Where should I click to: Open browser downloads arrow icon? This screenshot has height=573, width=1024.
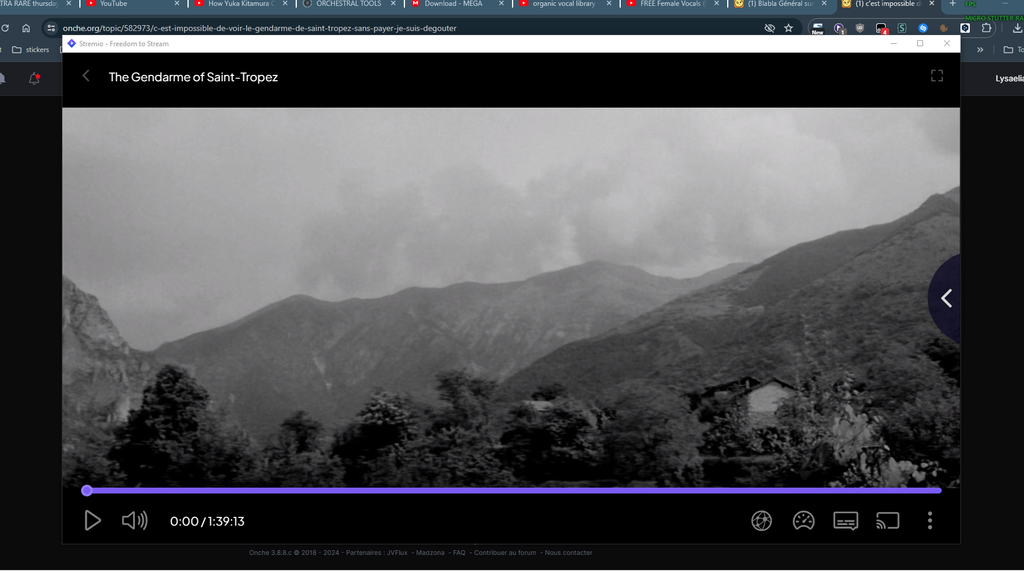pos(1017,28)
